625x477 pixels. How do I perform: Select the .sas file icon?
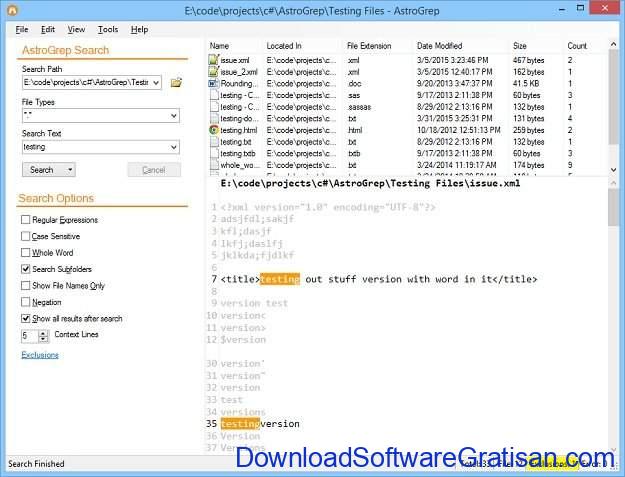(214, 95)
